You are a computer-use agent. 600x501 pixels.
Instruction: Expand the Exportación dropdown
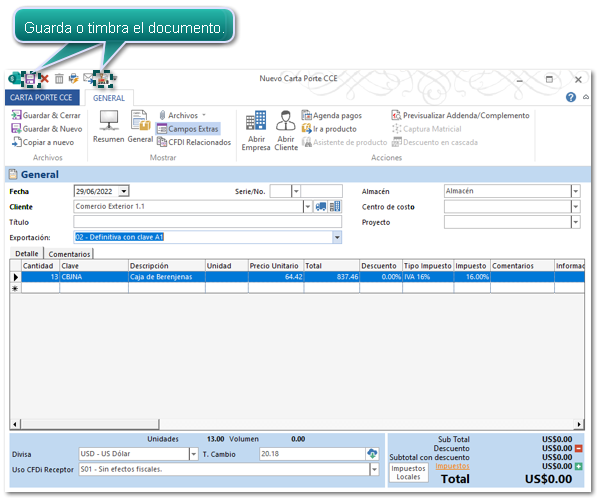point(337,237)
